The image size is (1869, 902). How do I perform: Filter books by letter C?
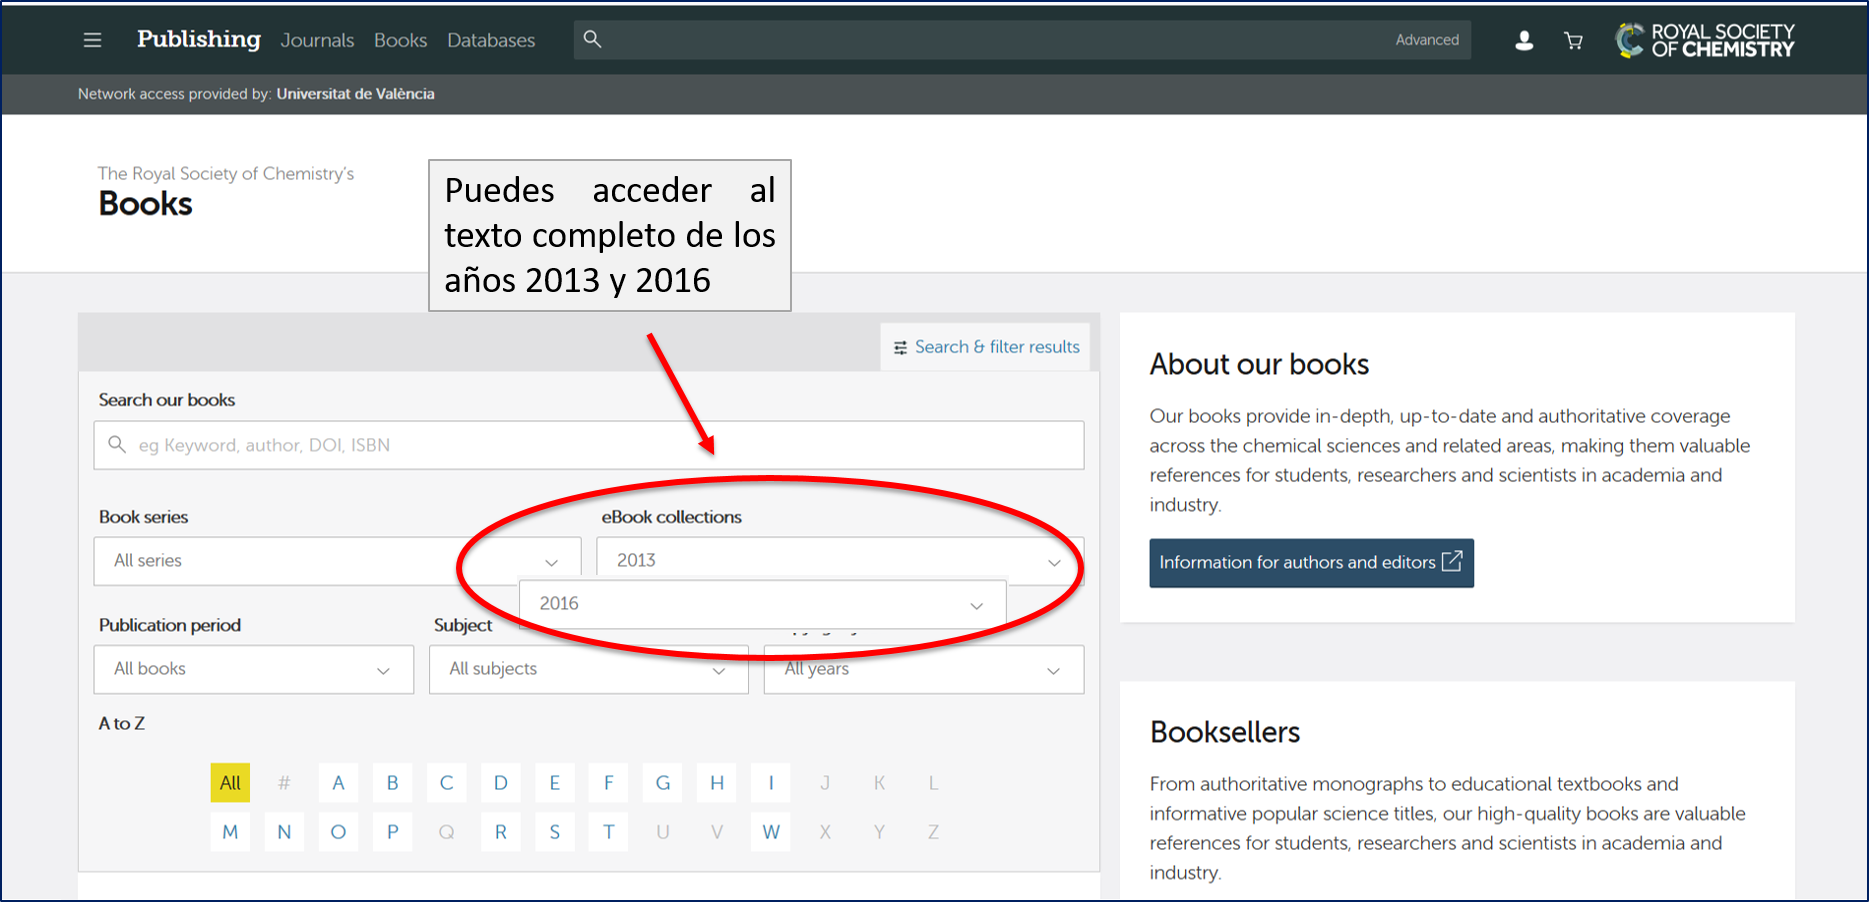pyautogui.click(x=446, y=783)
